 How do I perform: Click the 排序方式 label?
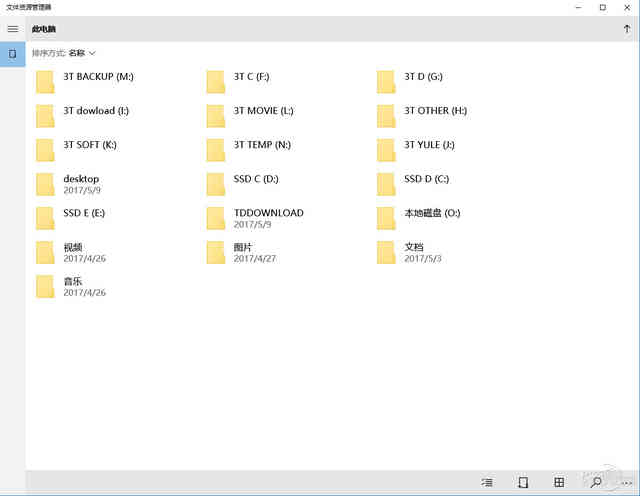49,53
